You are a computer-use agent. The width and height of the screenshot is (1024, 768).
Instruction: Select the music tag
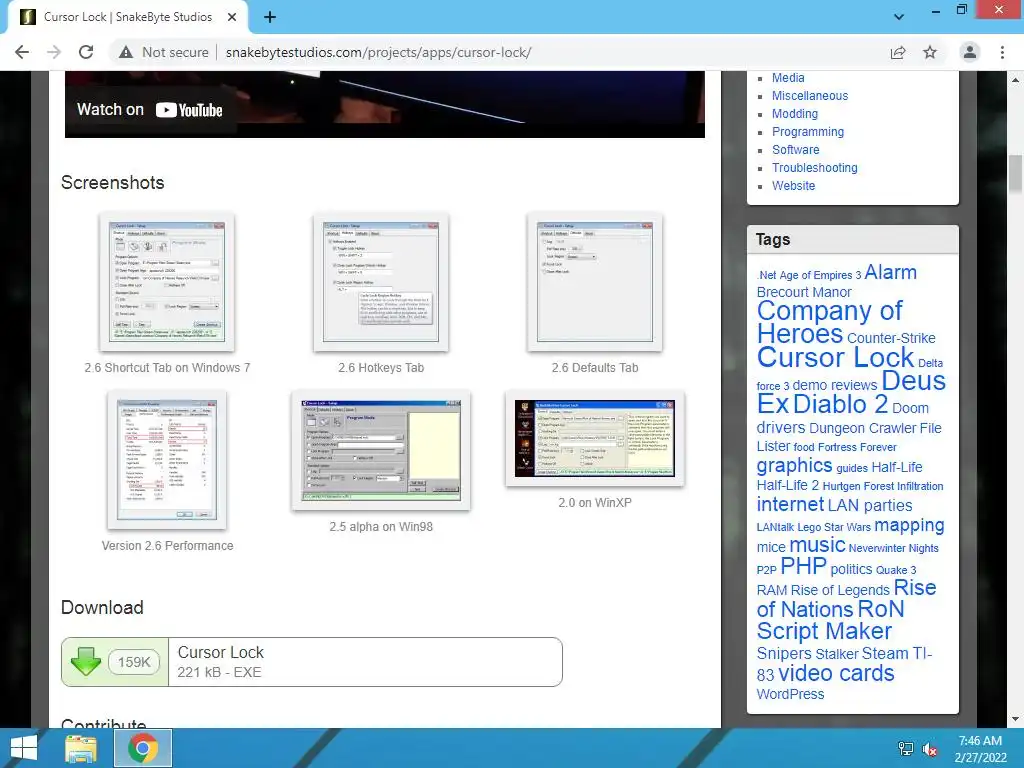pyautogui.click(x=817, y=545)
